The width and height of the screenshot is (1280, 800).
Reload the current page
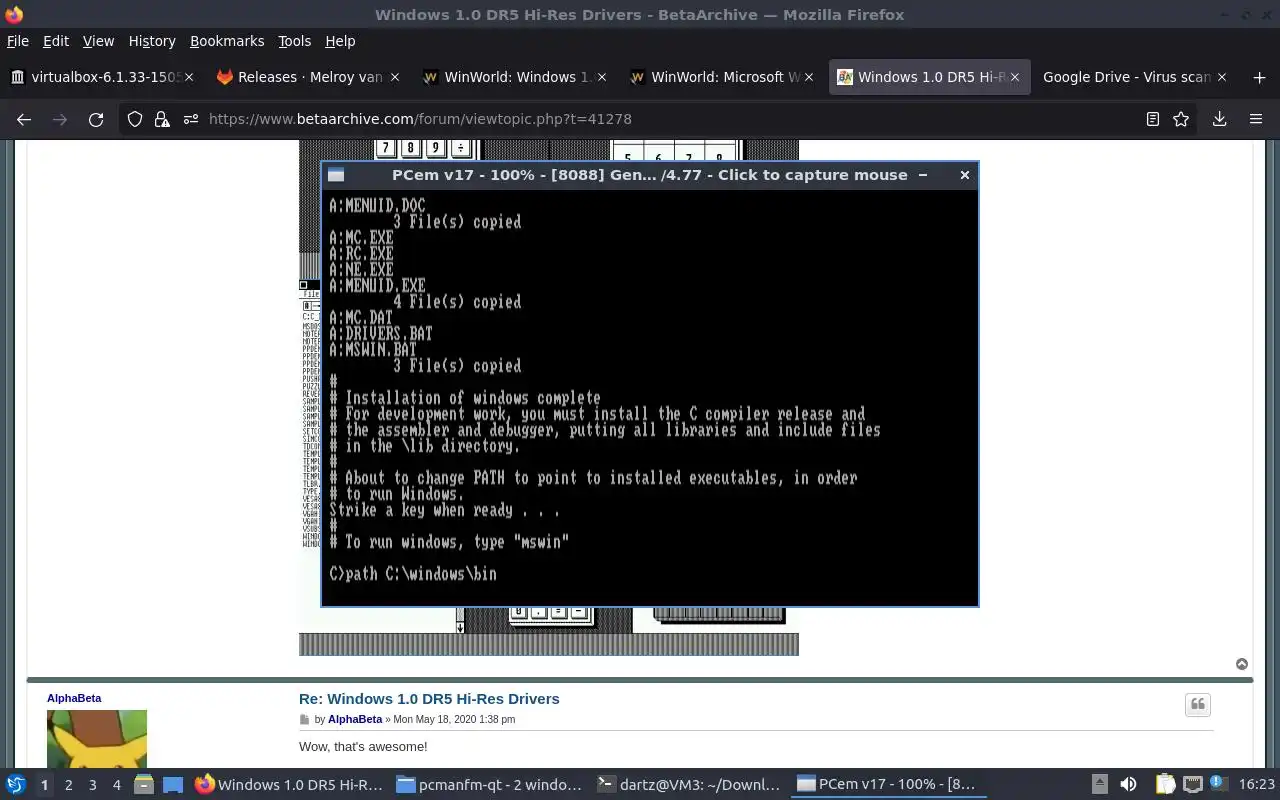96,119
